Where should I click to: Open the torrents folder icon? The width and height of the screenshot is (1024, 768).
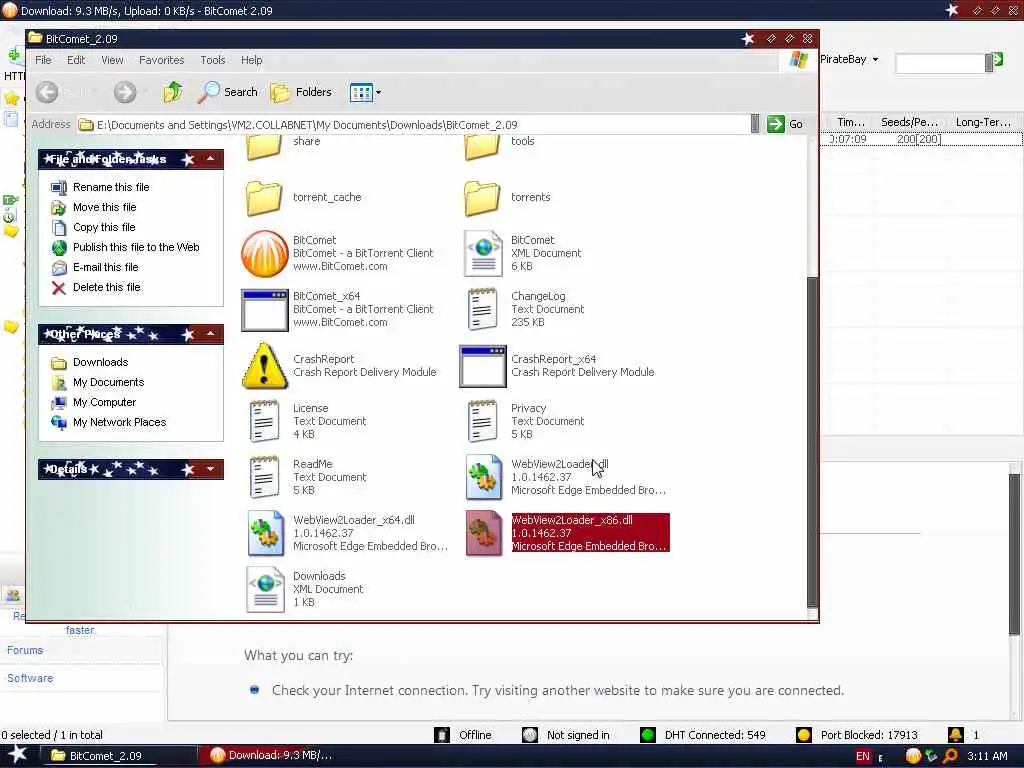483,198
